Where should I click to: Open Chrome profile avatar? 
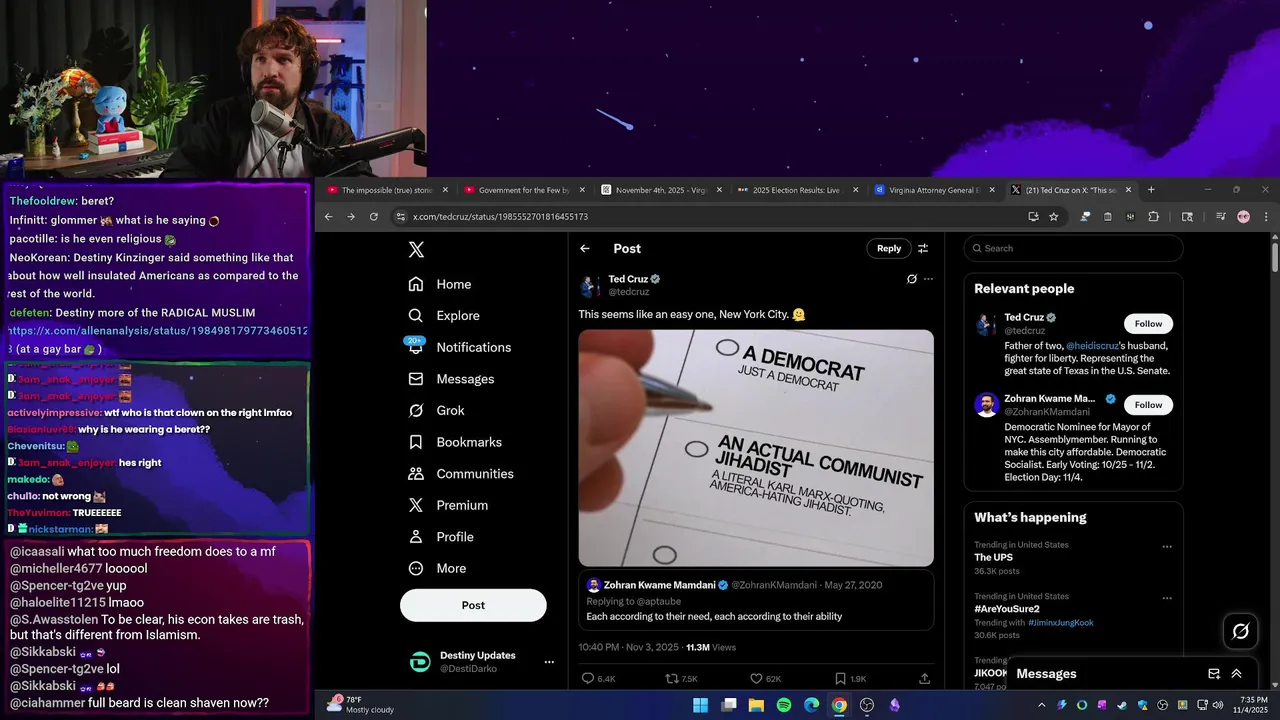point(1243,216)
